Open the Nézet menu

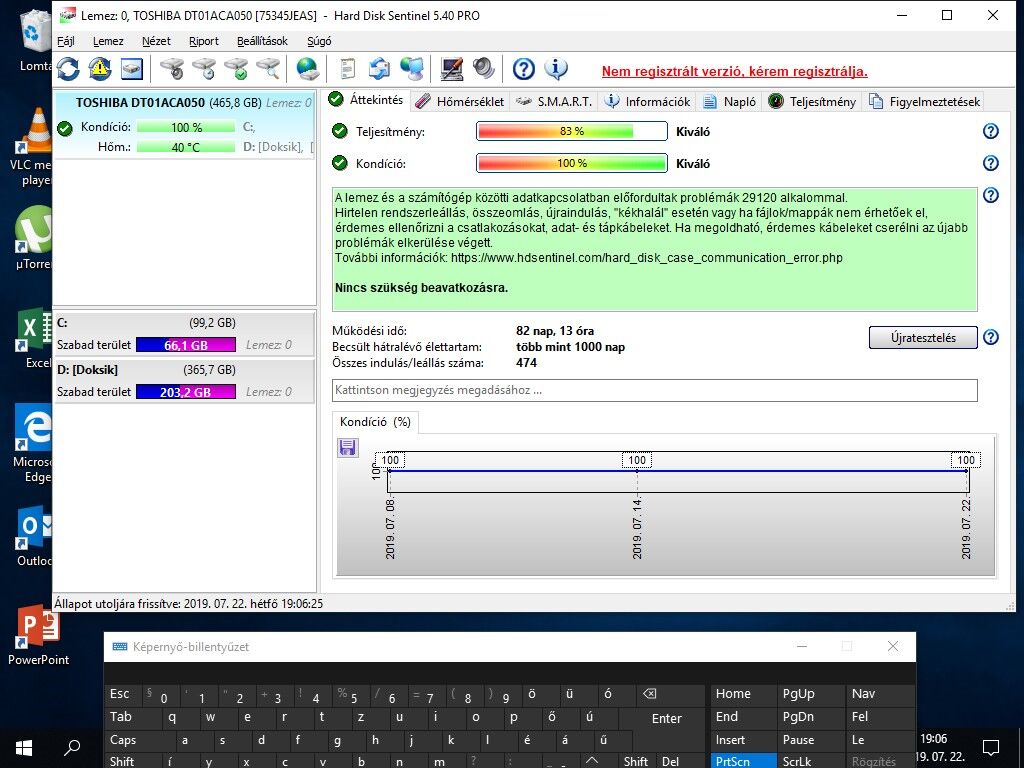(x=156, y=41)
